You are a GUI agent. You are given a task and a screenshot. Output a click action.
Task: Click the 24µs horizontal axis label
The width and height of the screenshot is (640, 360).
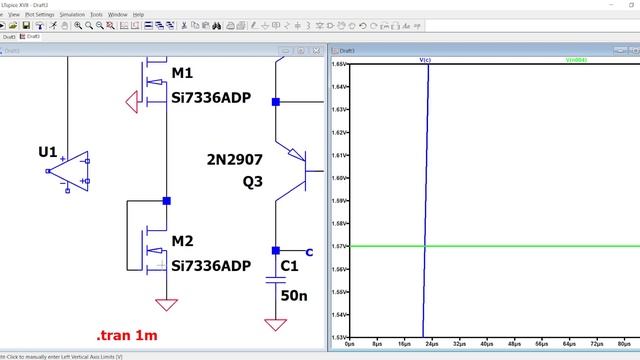click(431, 344)
